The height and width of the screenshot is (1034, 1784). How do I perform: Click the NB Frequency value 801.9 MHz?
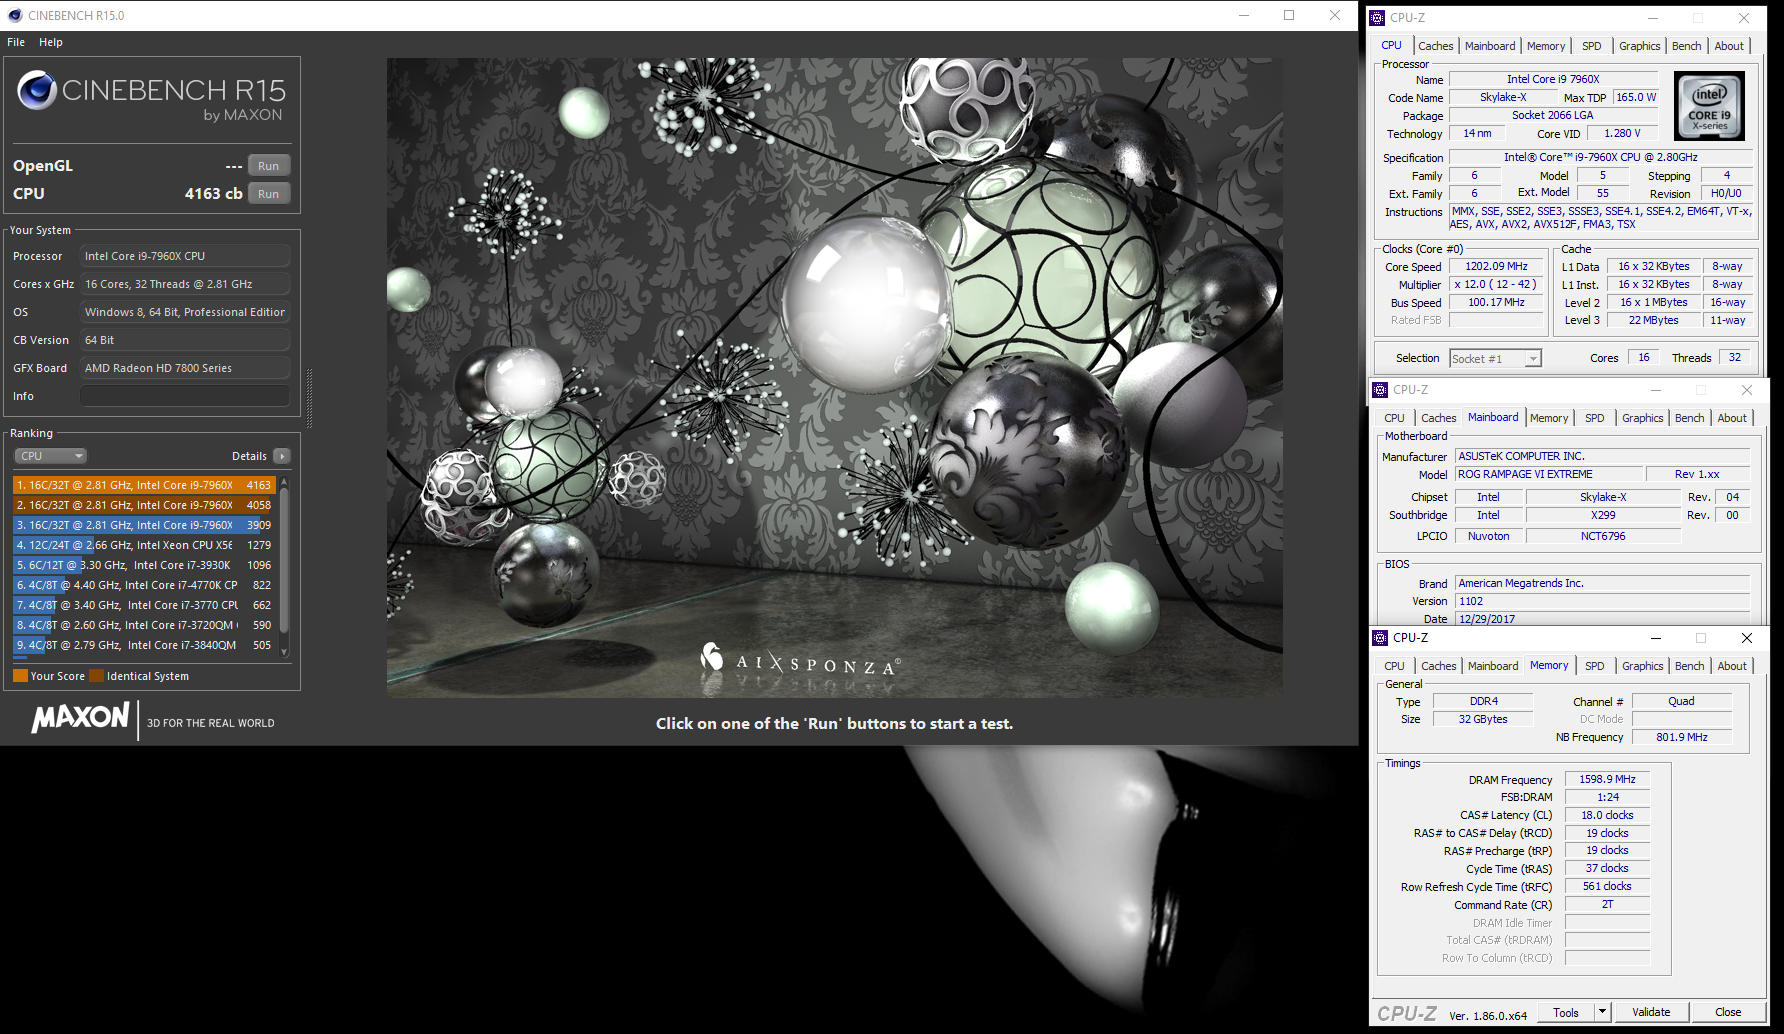1682,737
